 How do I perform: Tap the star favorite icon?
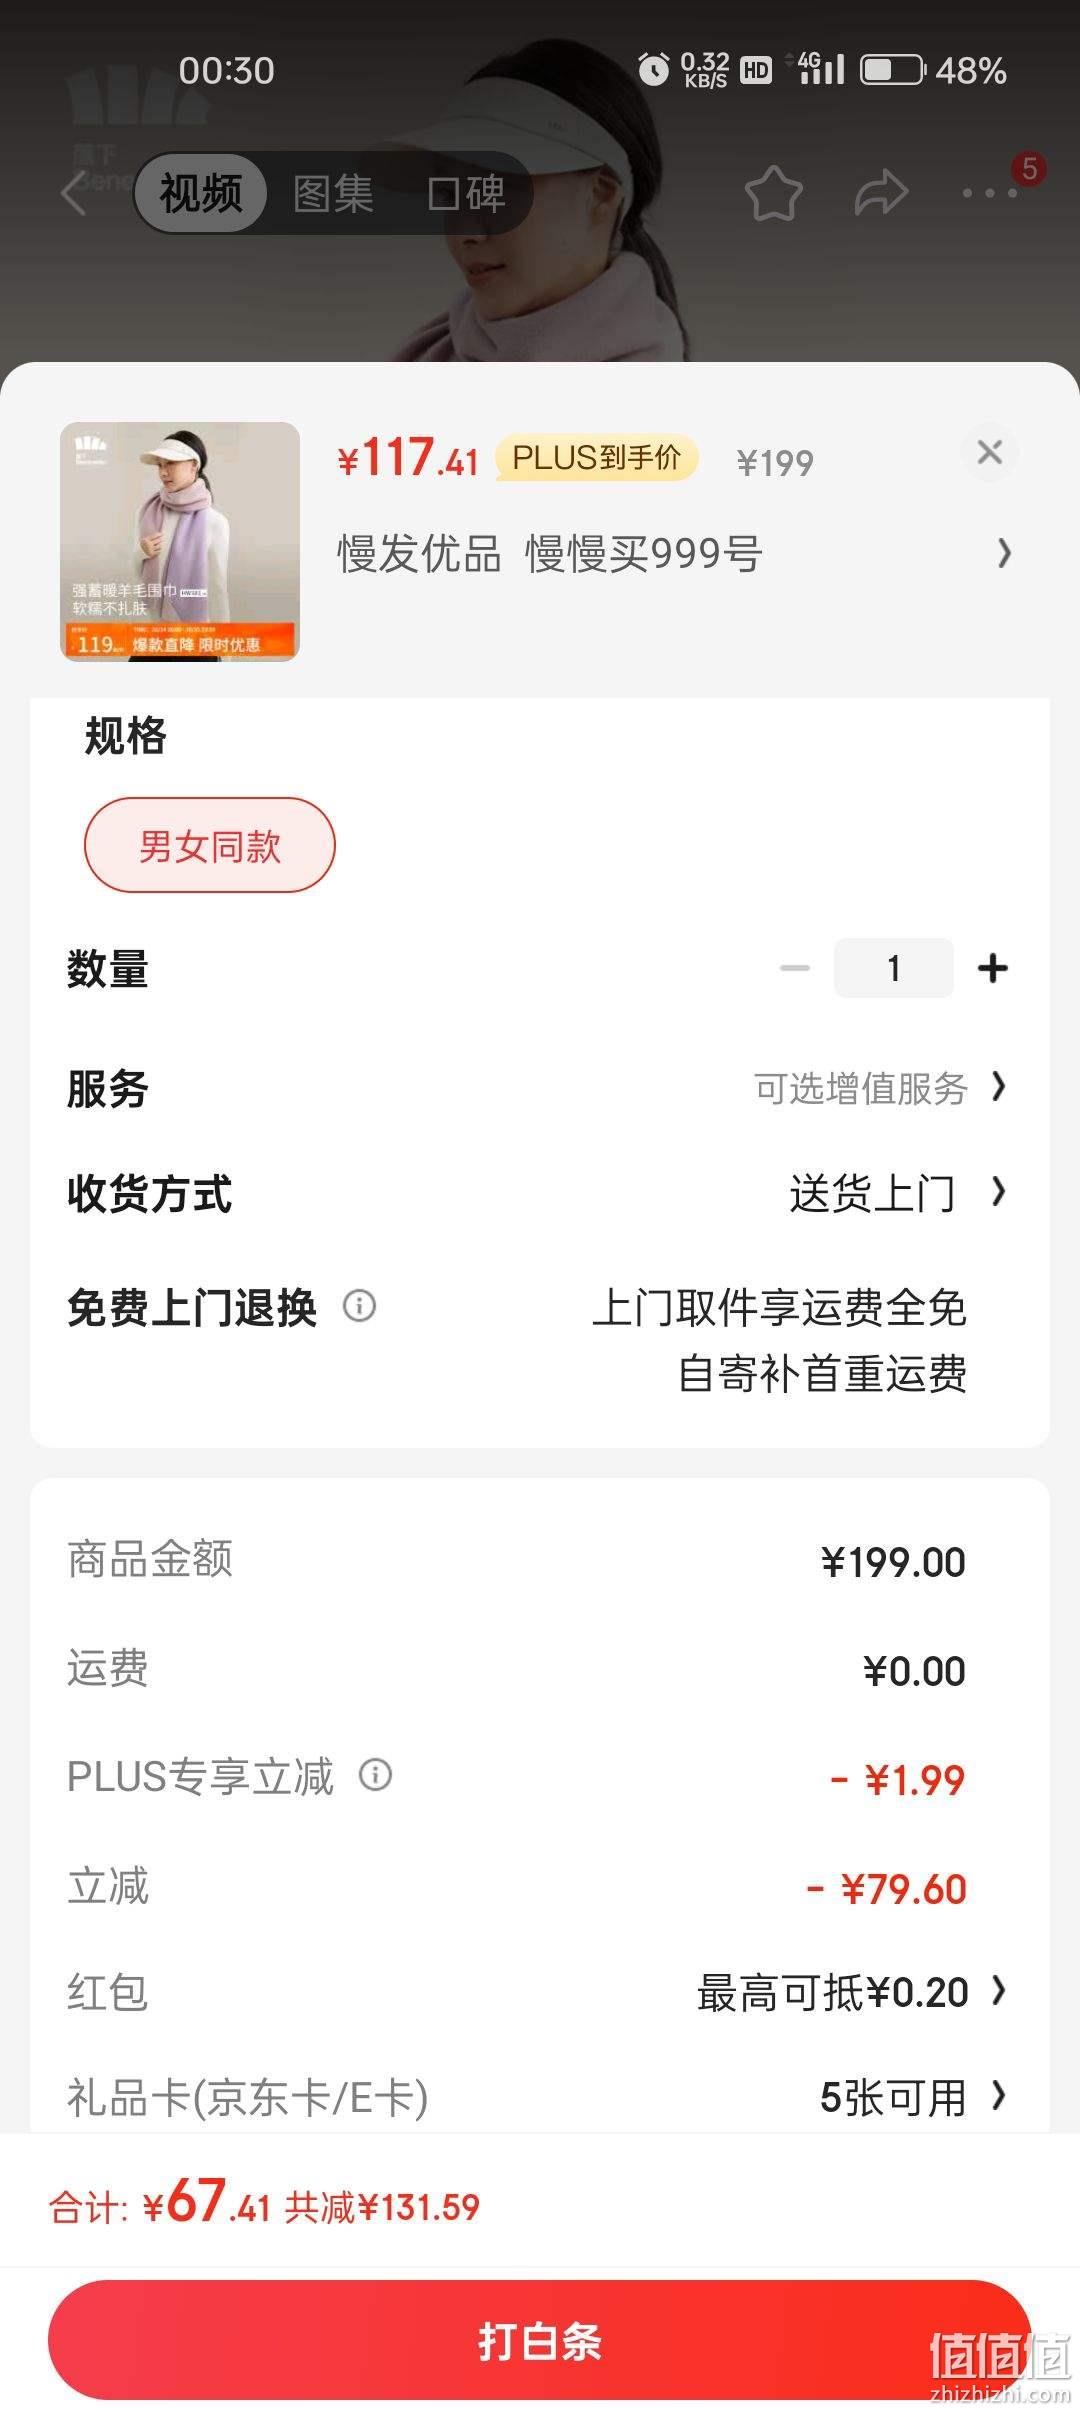click(774, 193)
